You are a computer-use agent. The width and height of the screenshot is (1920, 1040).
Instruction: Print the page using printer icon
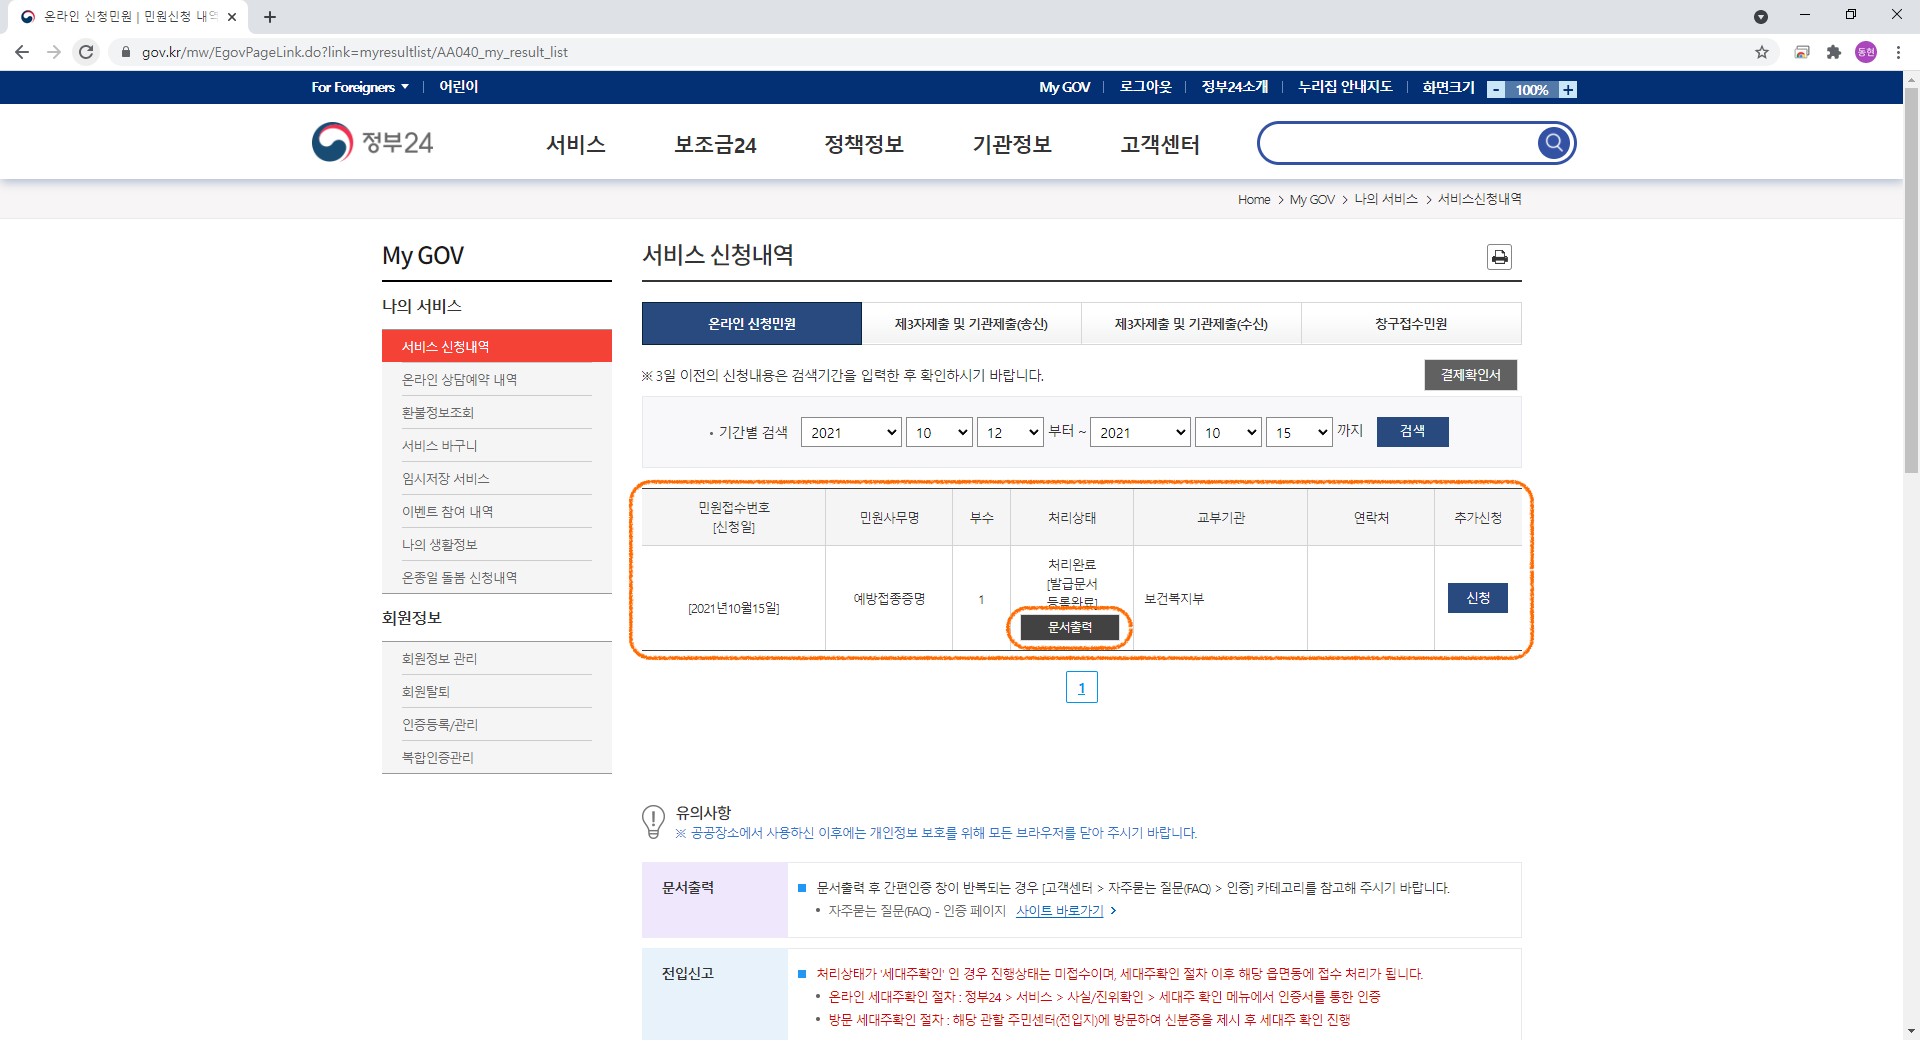[1499, 257]
